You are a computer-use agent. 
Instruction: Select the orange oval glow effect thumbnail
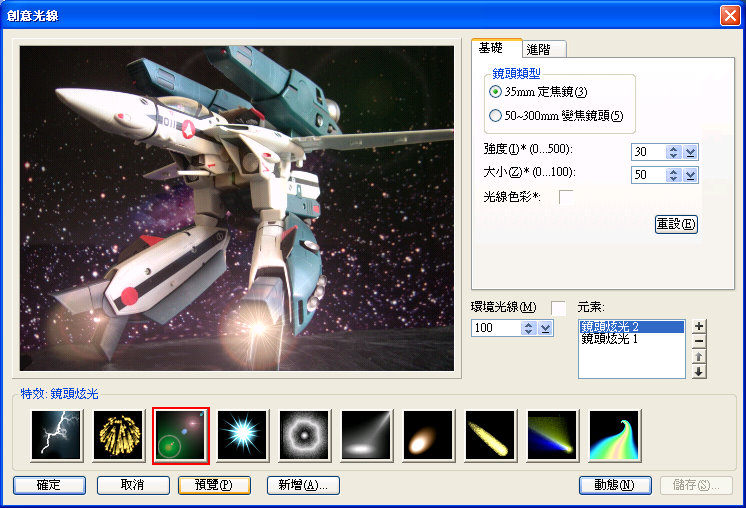[429, 435]
